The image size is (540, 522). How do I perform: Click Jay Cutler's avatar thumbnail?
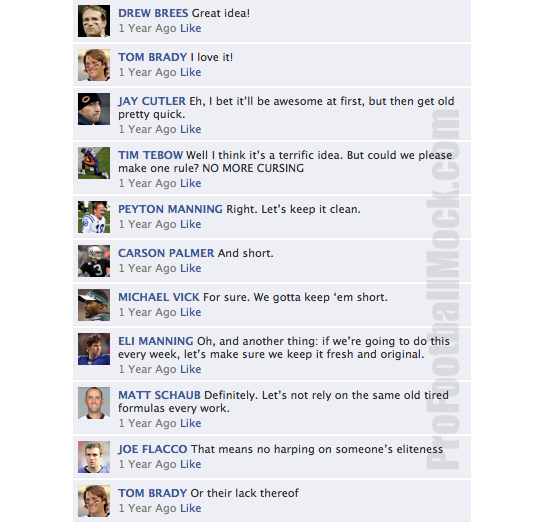pos(94,109)
